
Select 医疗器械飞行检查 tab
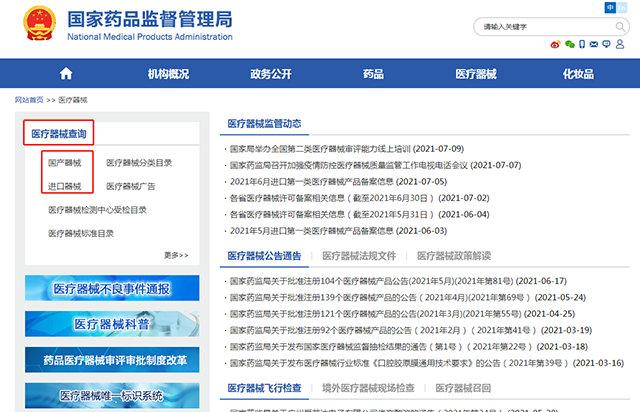[x=264, y=388]
